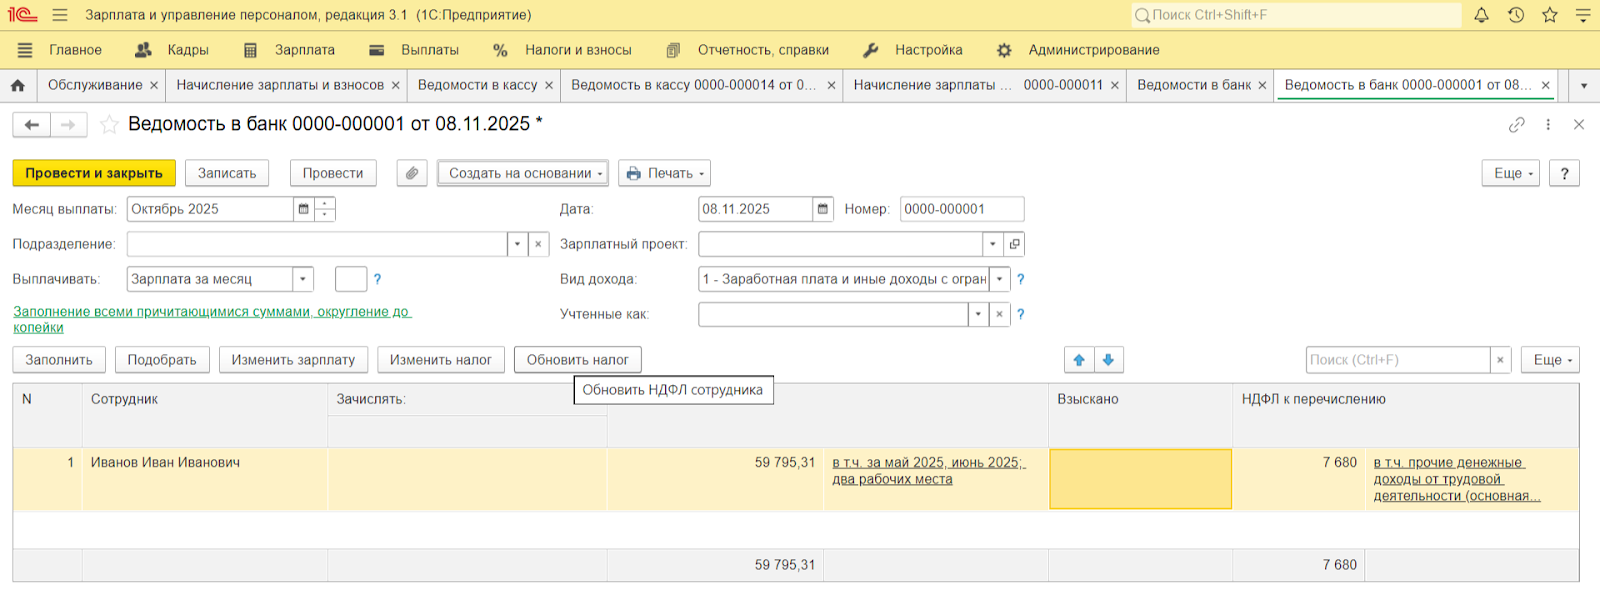
Task: Open calendar picker for the Дата field
Action: tap(823, 209)
